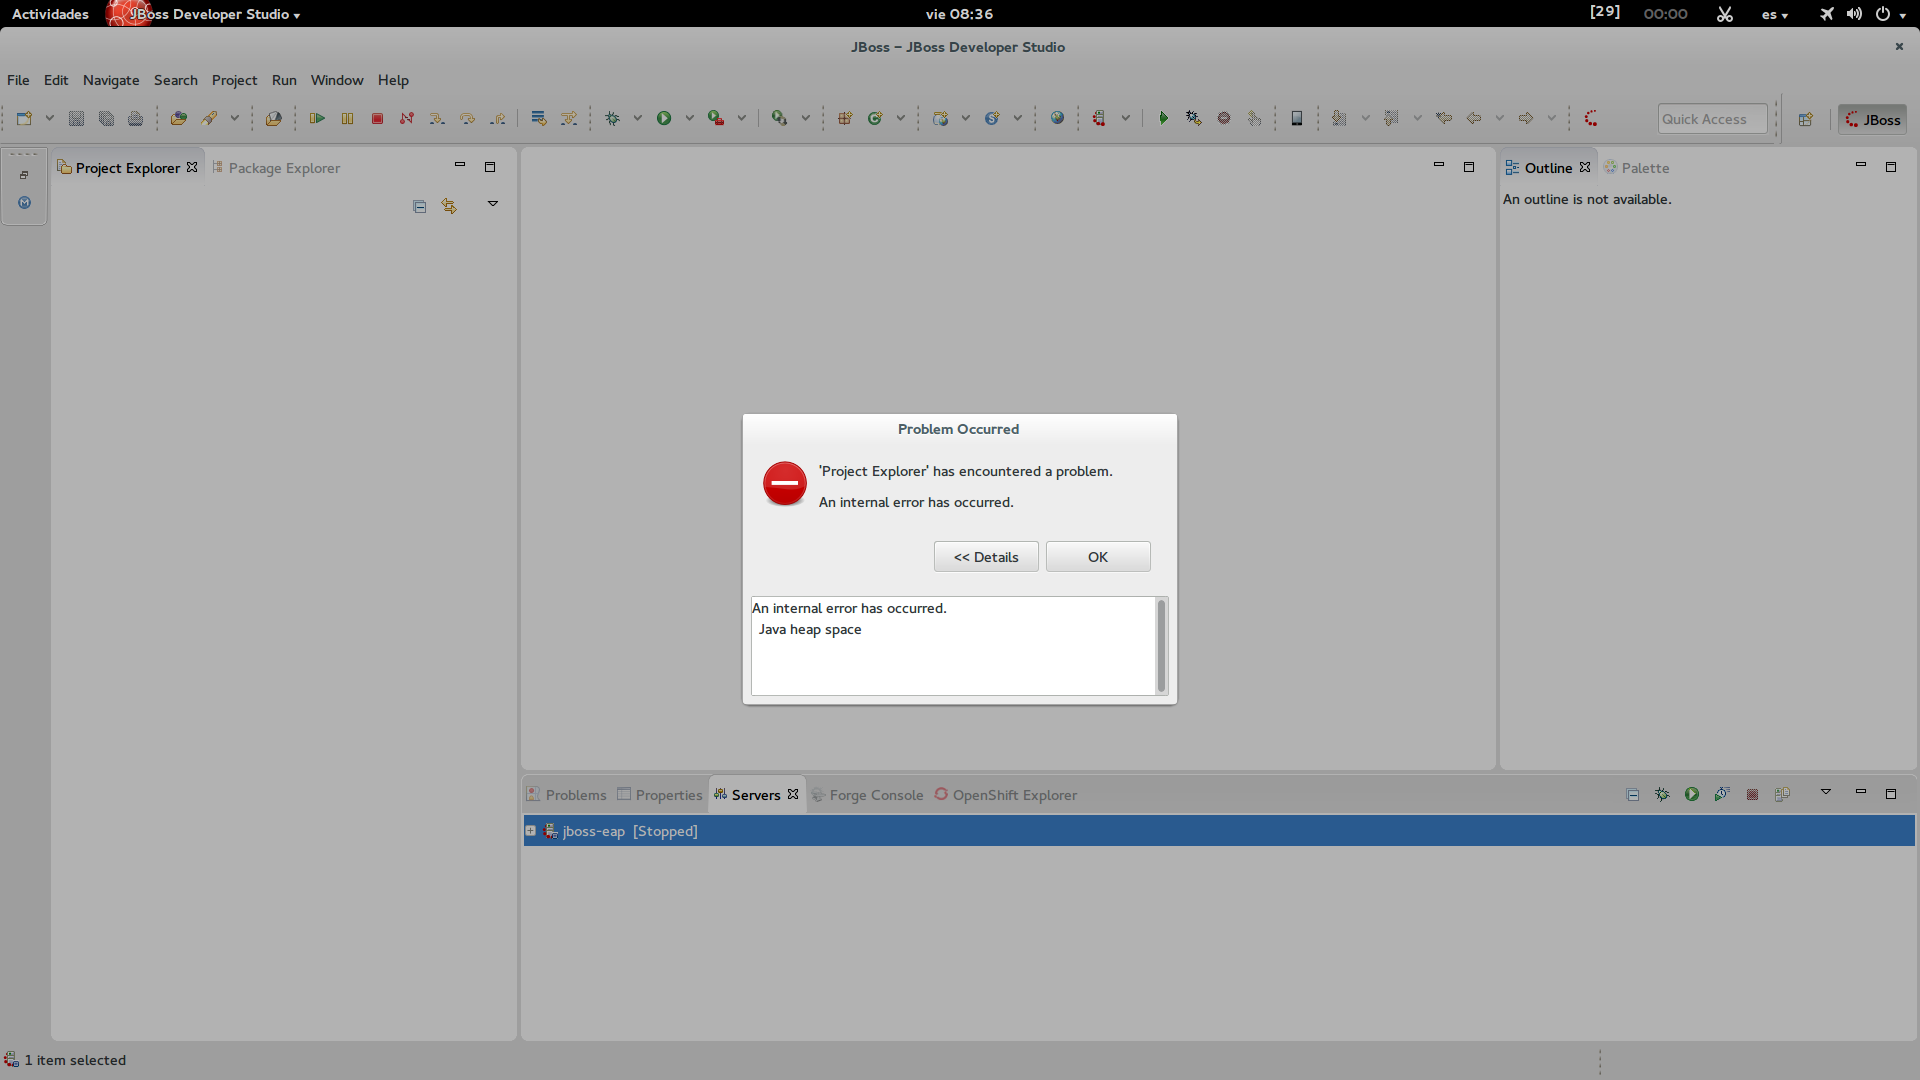The height and width of the screenshot is (1080, 1920).
Task: Debug server with bug icon in Servers view
Action: point(1662,794)
